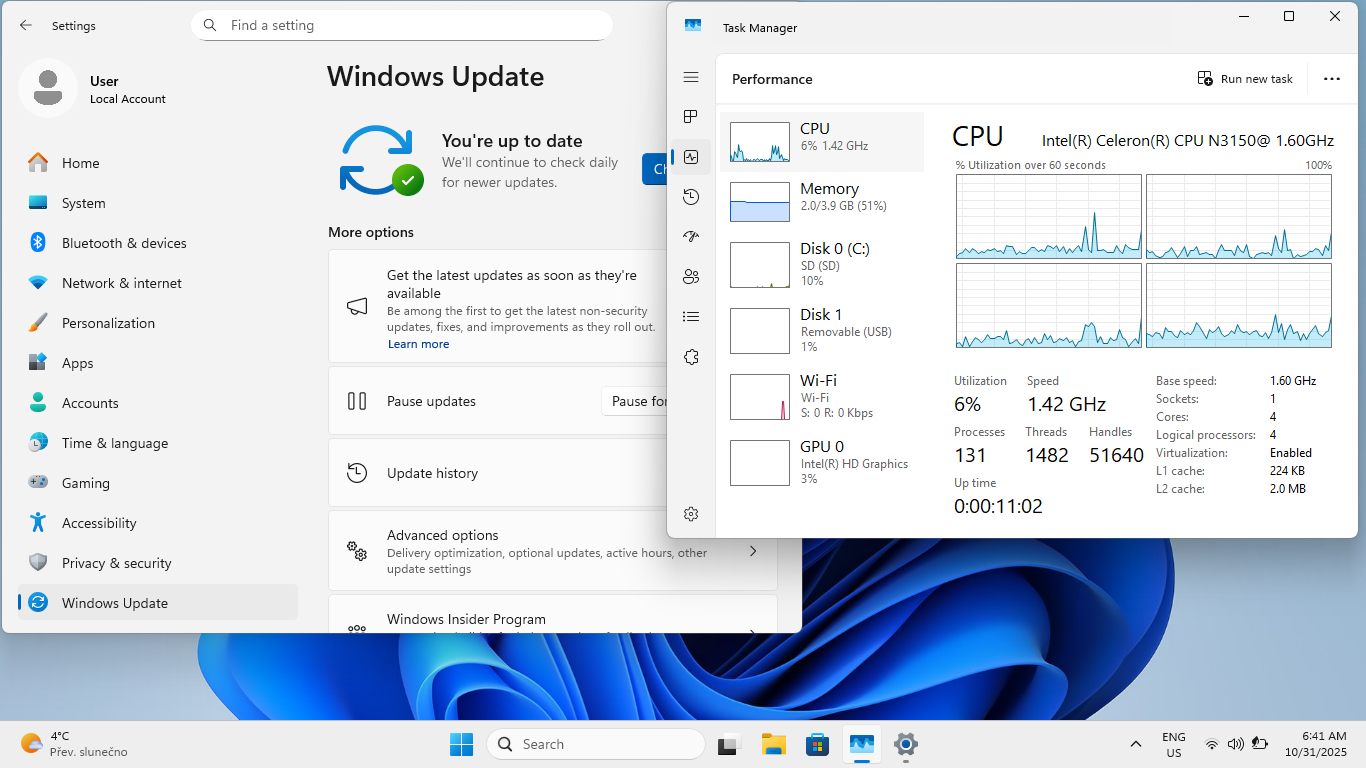This screenshot has width=1366, height=768.
Task: Go back using the Settings back arrow
Action: pos(26,26)
